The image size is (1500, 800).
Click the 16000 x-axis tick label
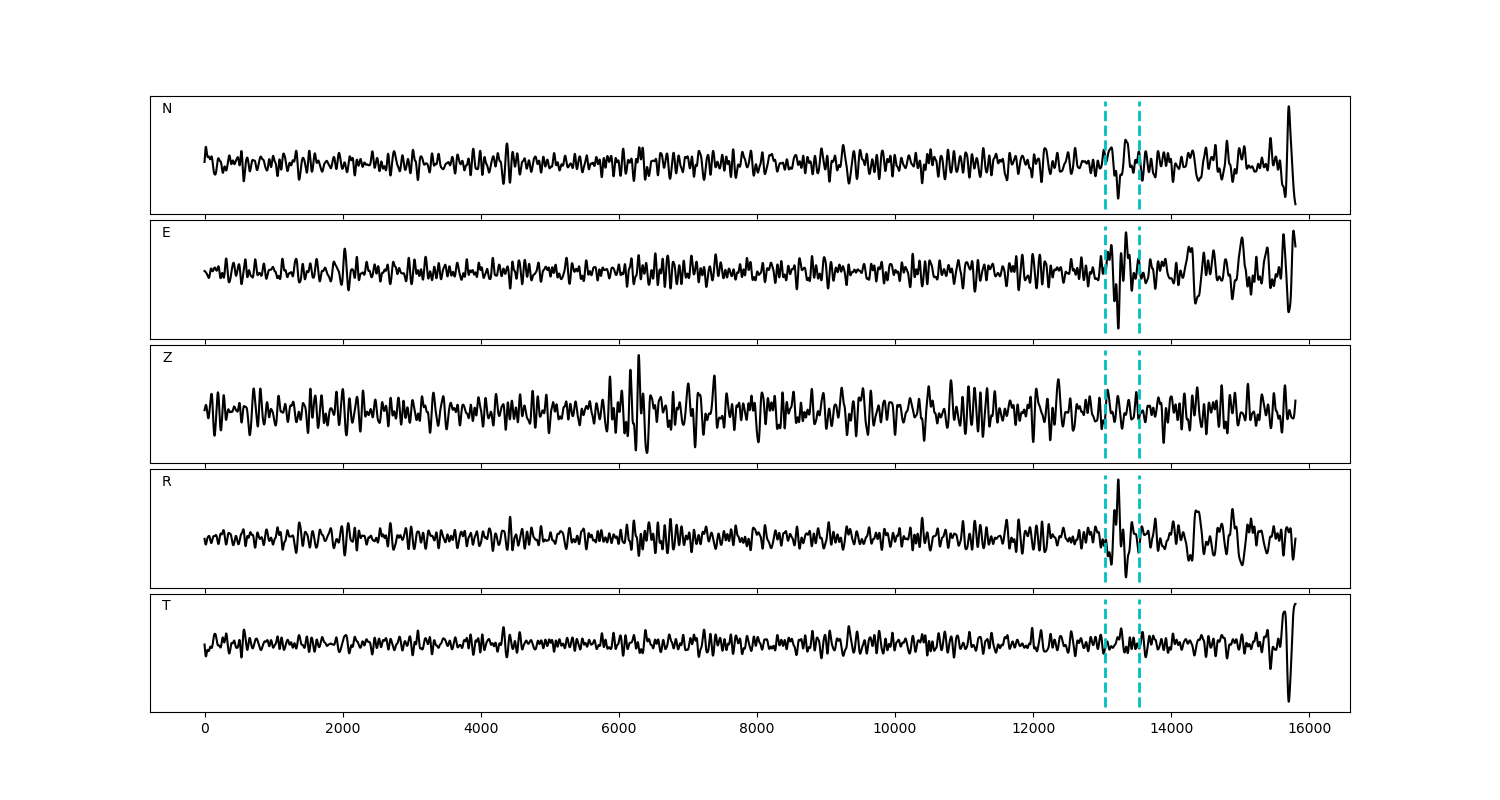(x=1308, y=730)
